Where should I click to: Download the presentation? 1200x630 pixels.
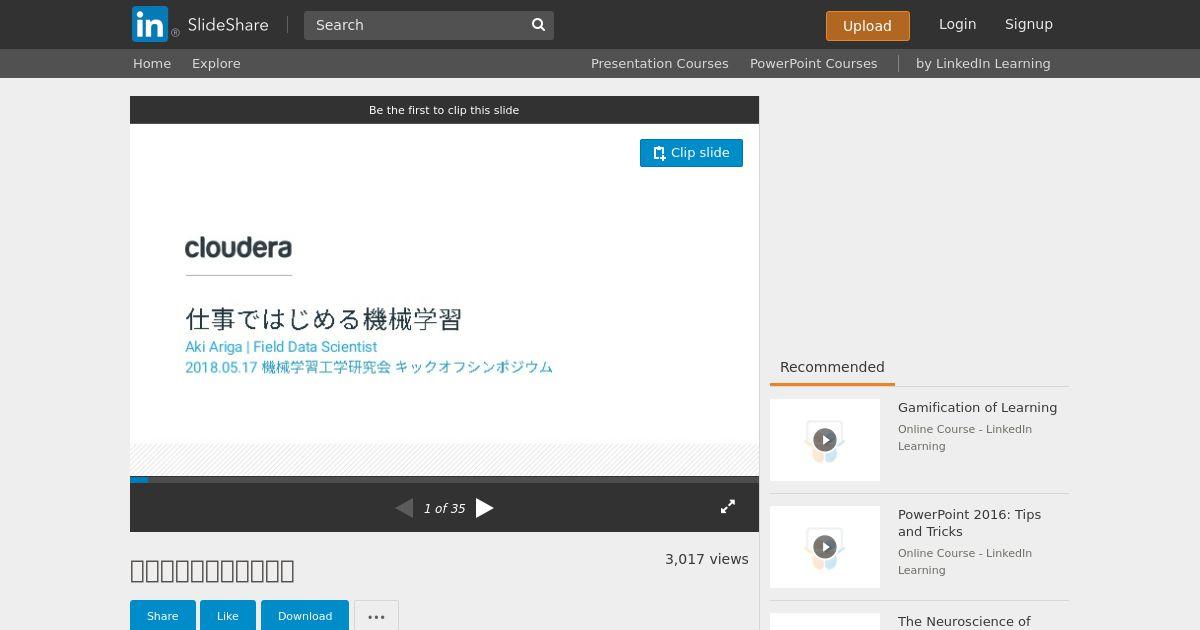coord(305,616)
